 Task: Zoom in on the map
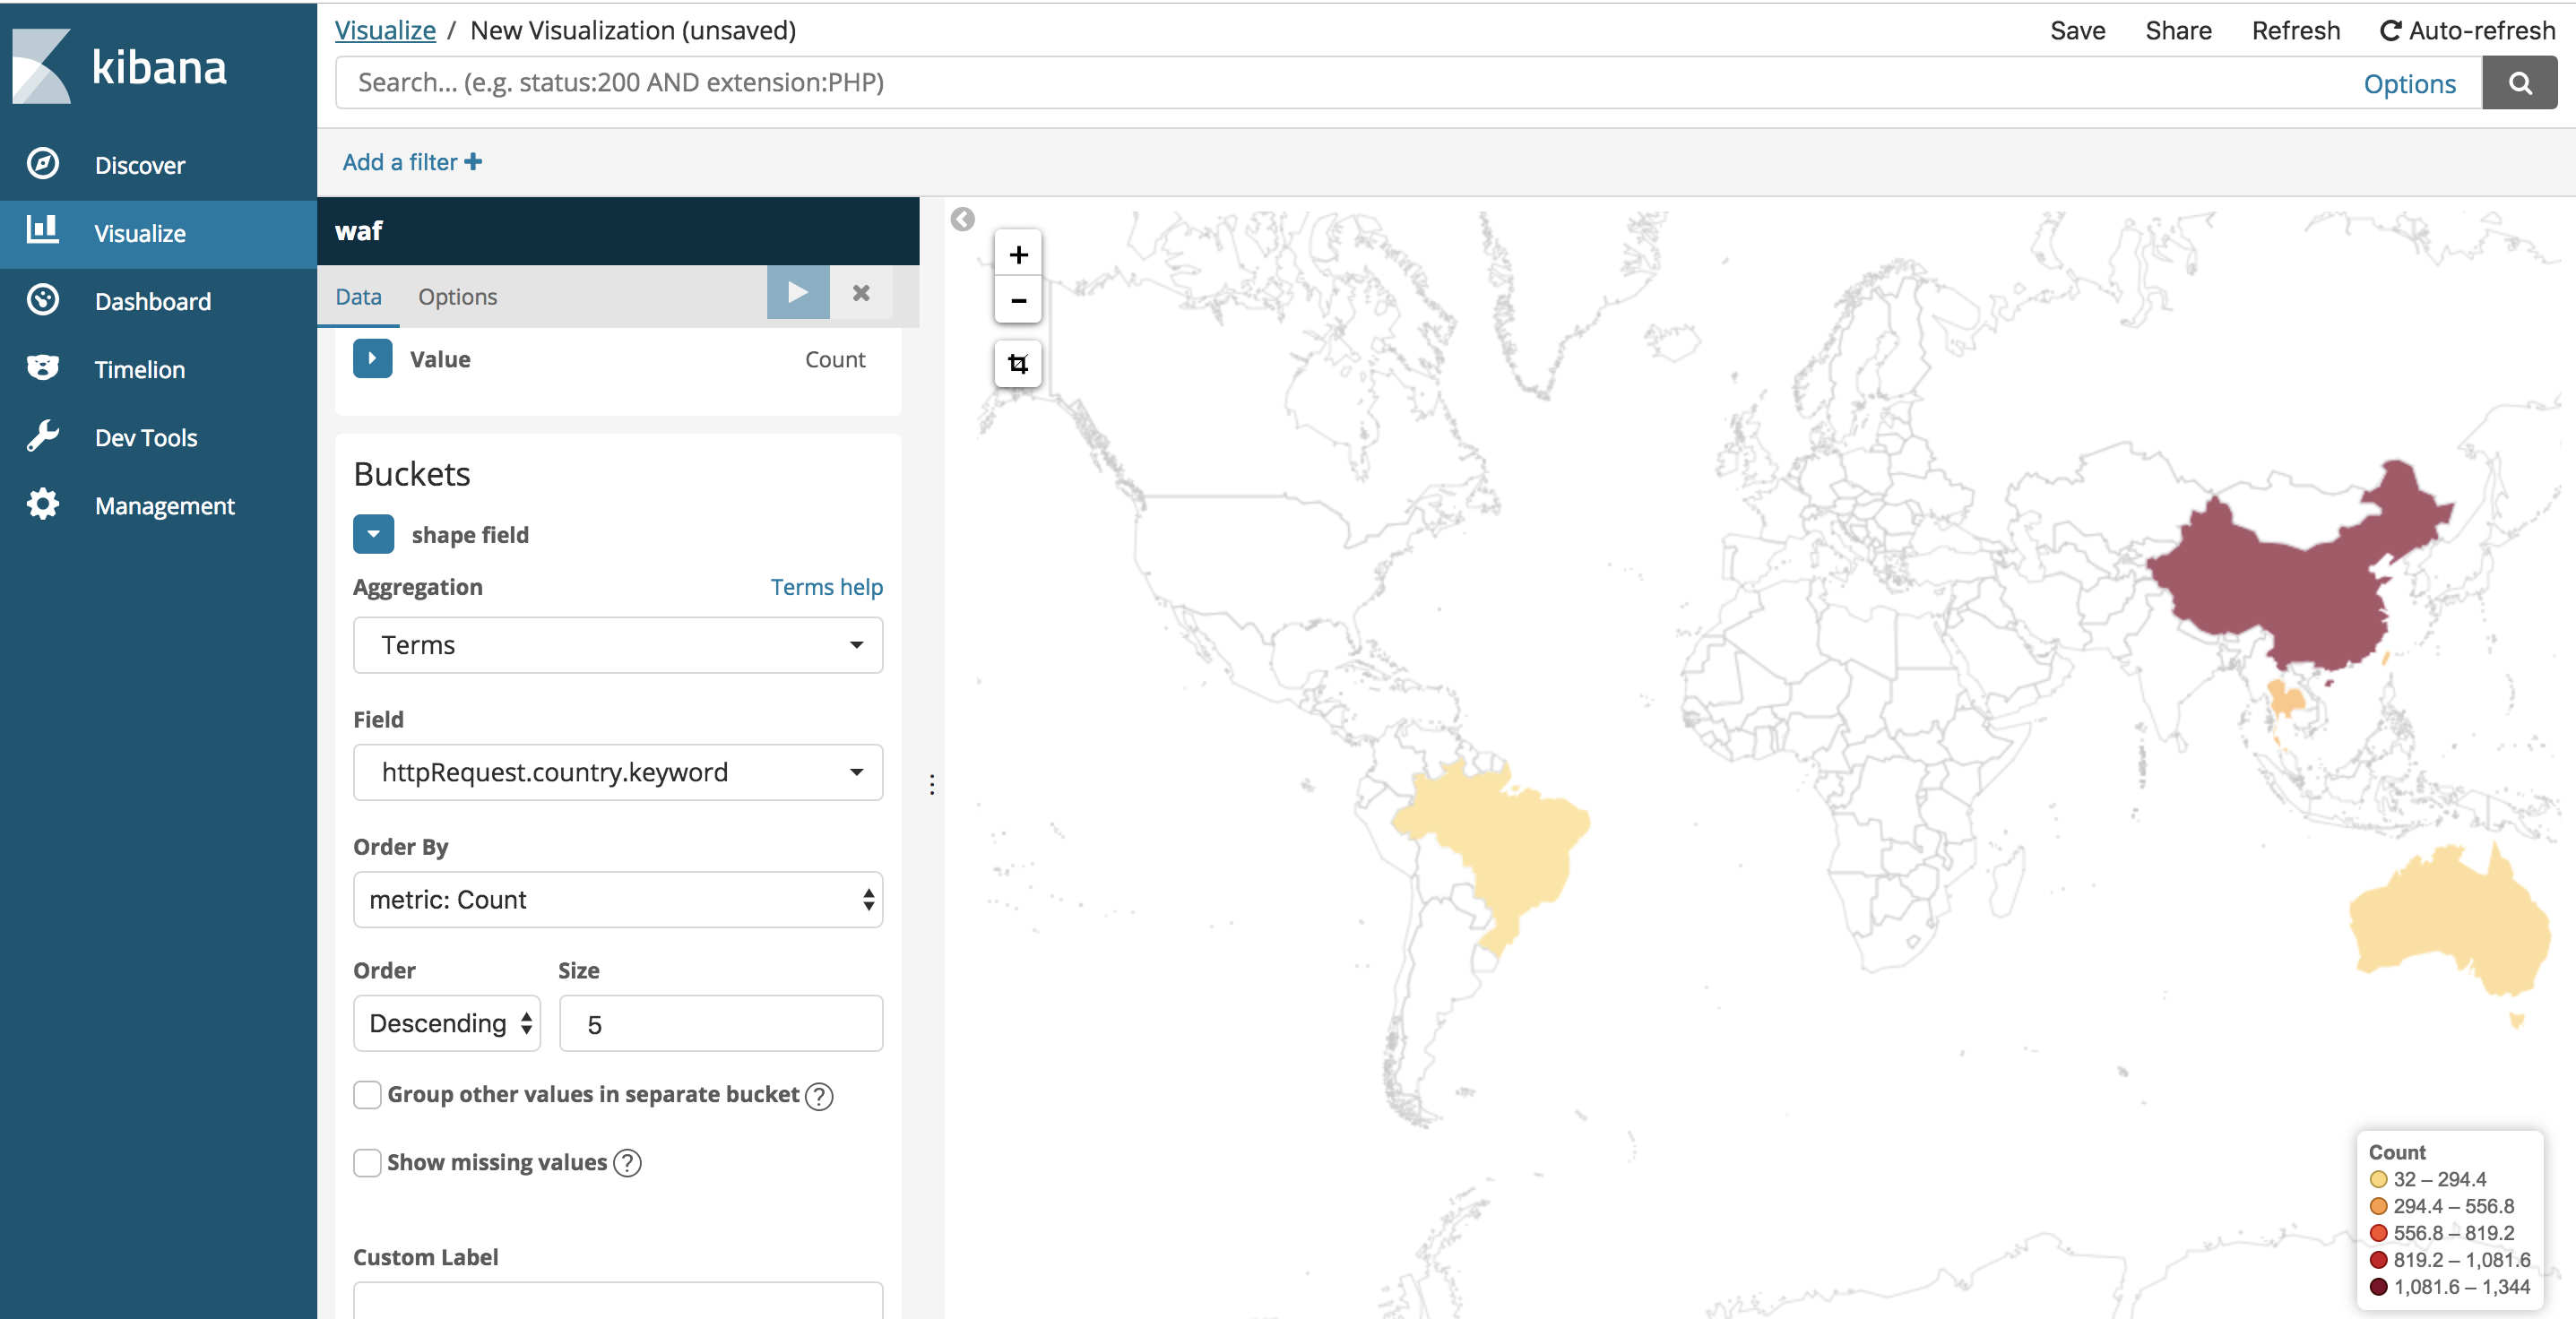[x=1018, y=255]
